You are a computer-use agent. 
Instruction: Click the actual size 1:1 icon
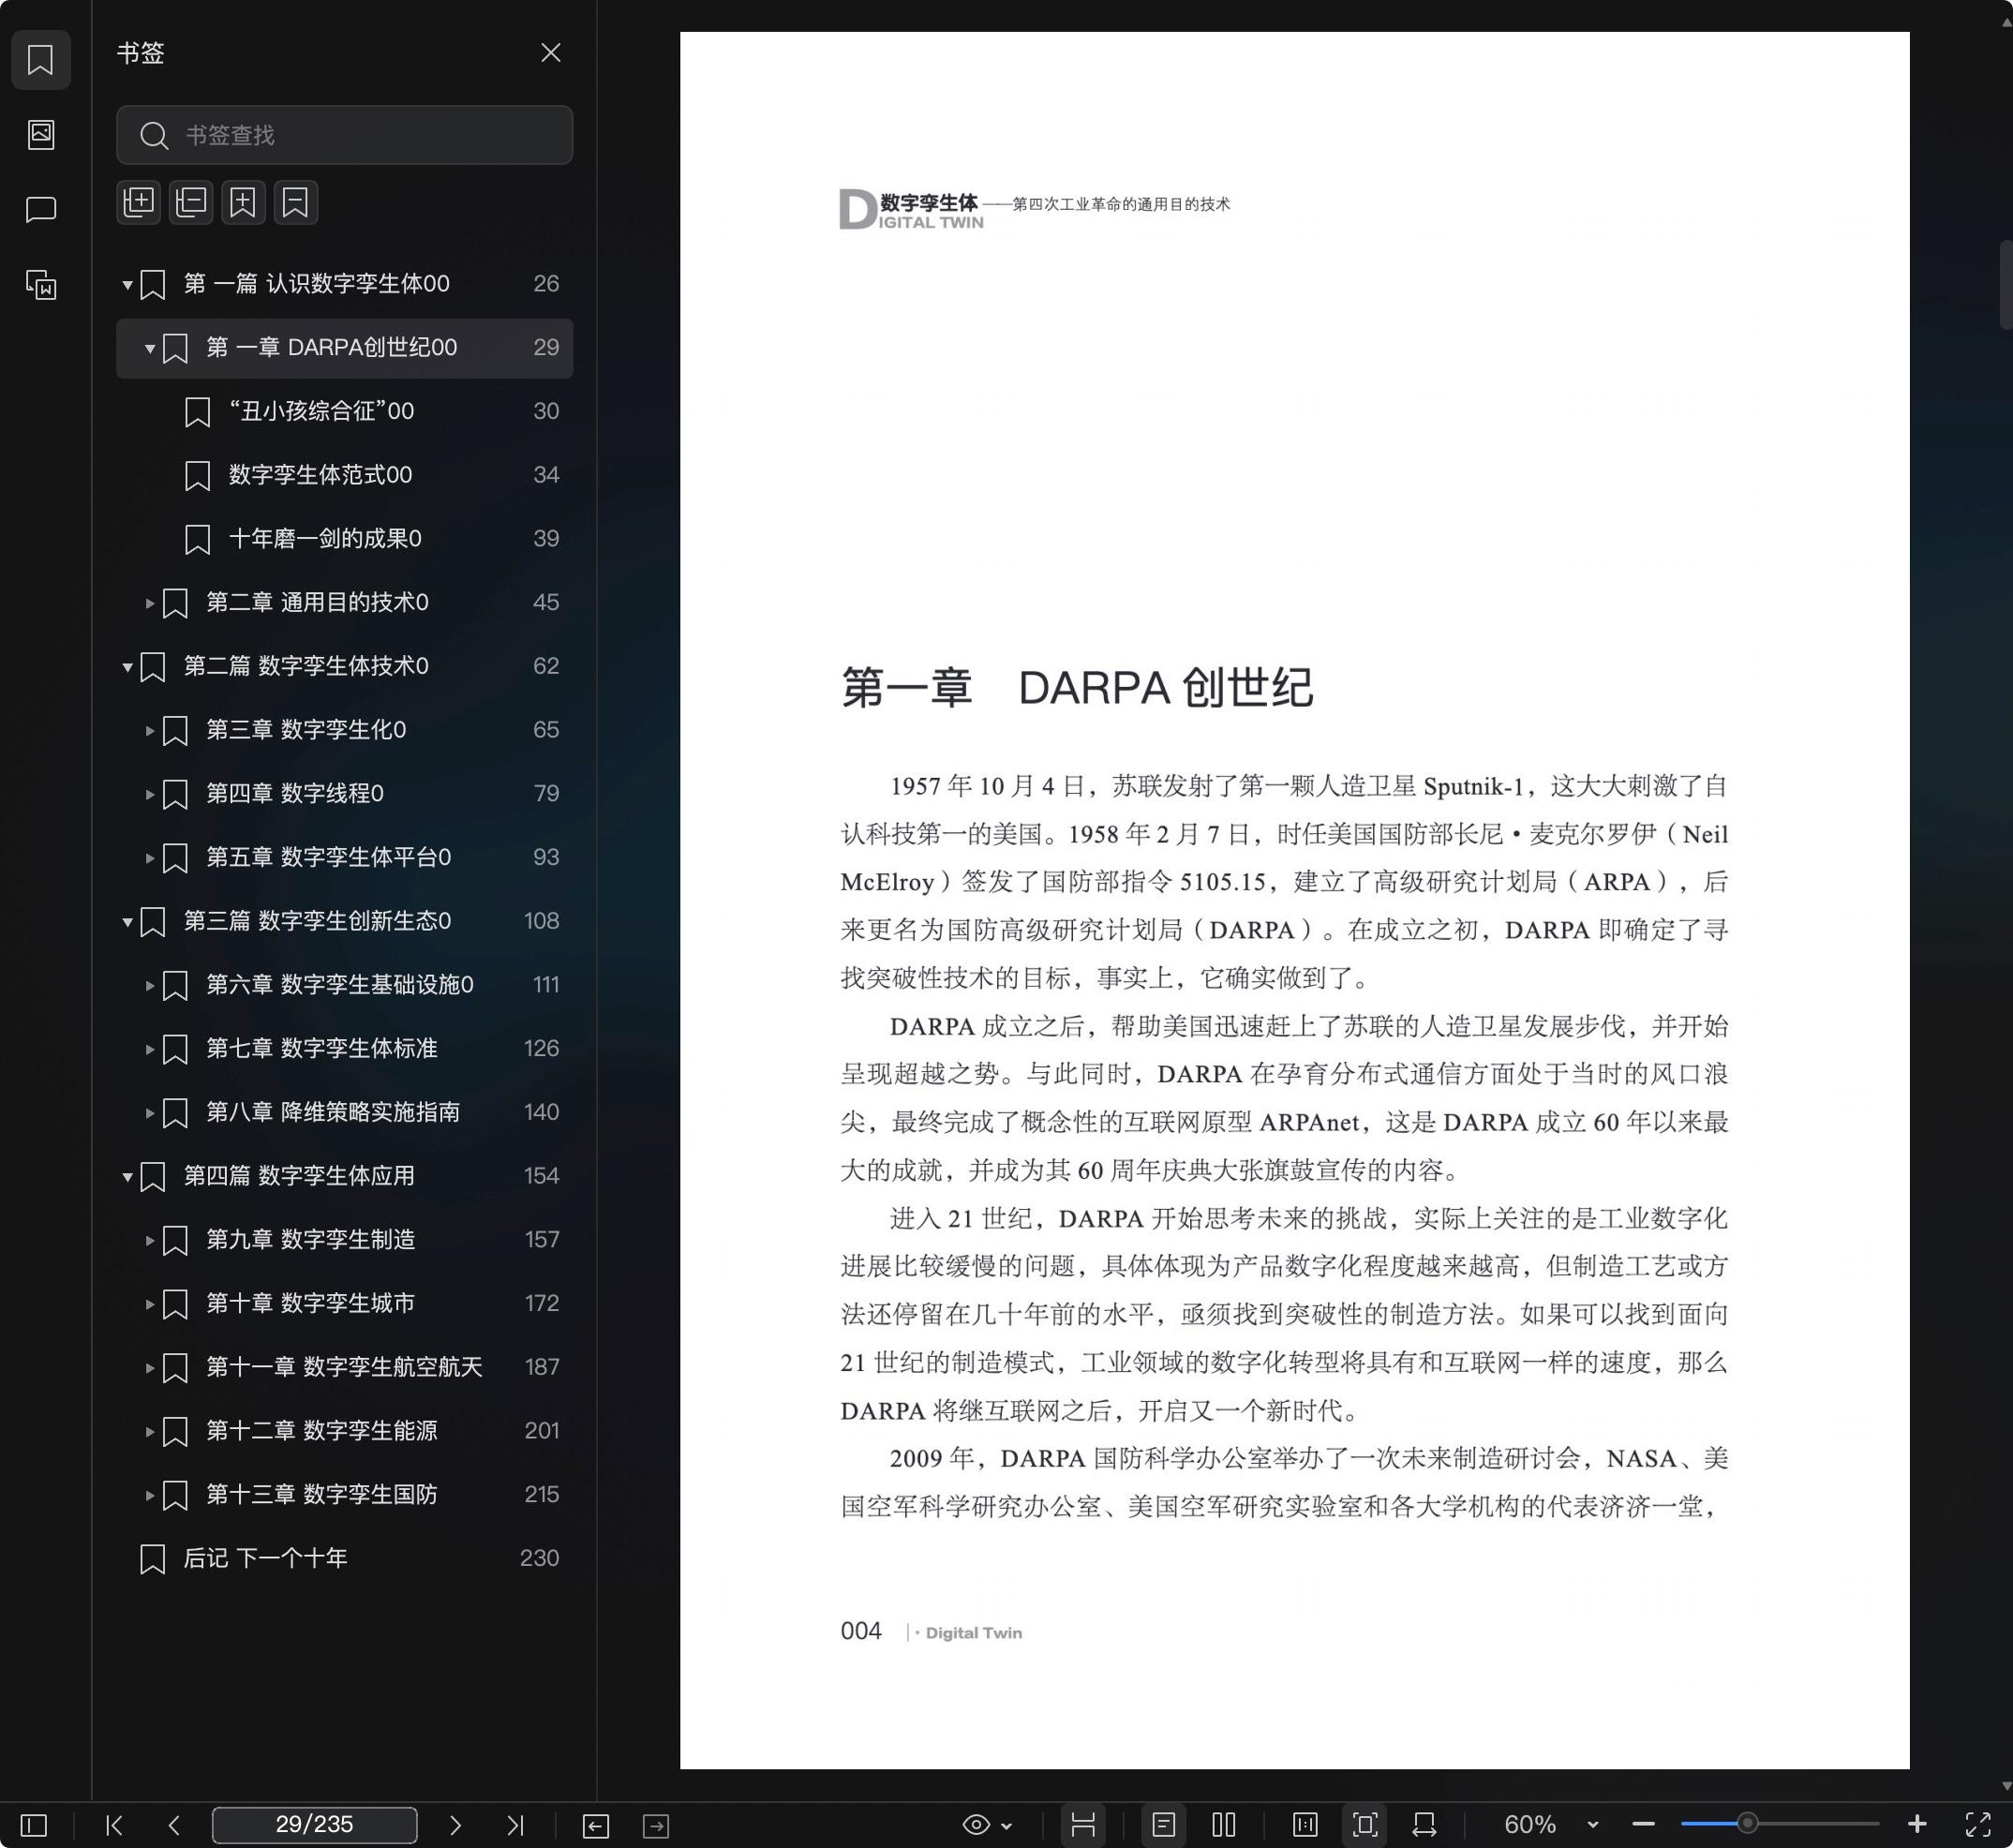tap(1305, 1825)
